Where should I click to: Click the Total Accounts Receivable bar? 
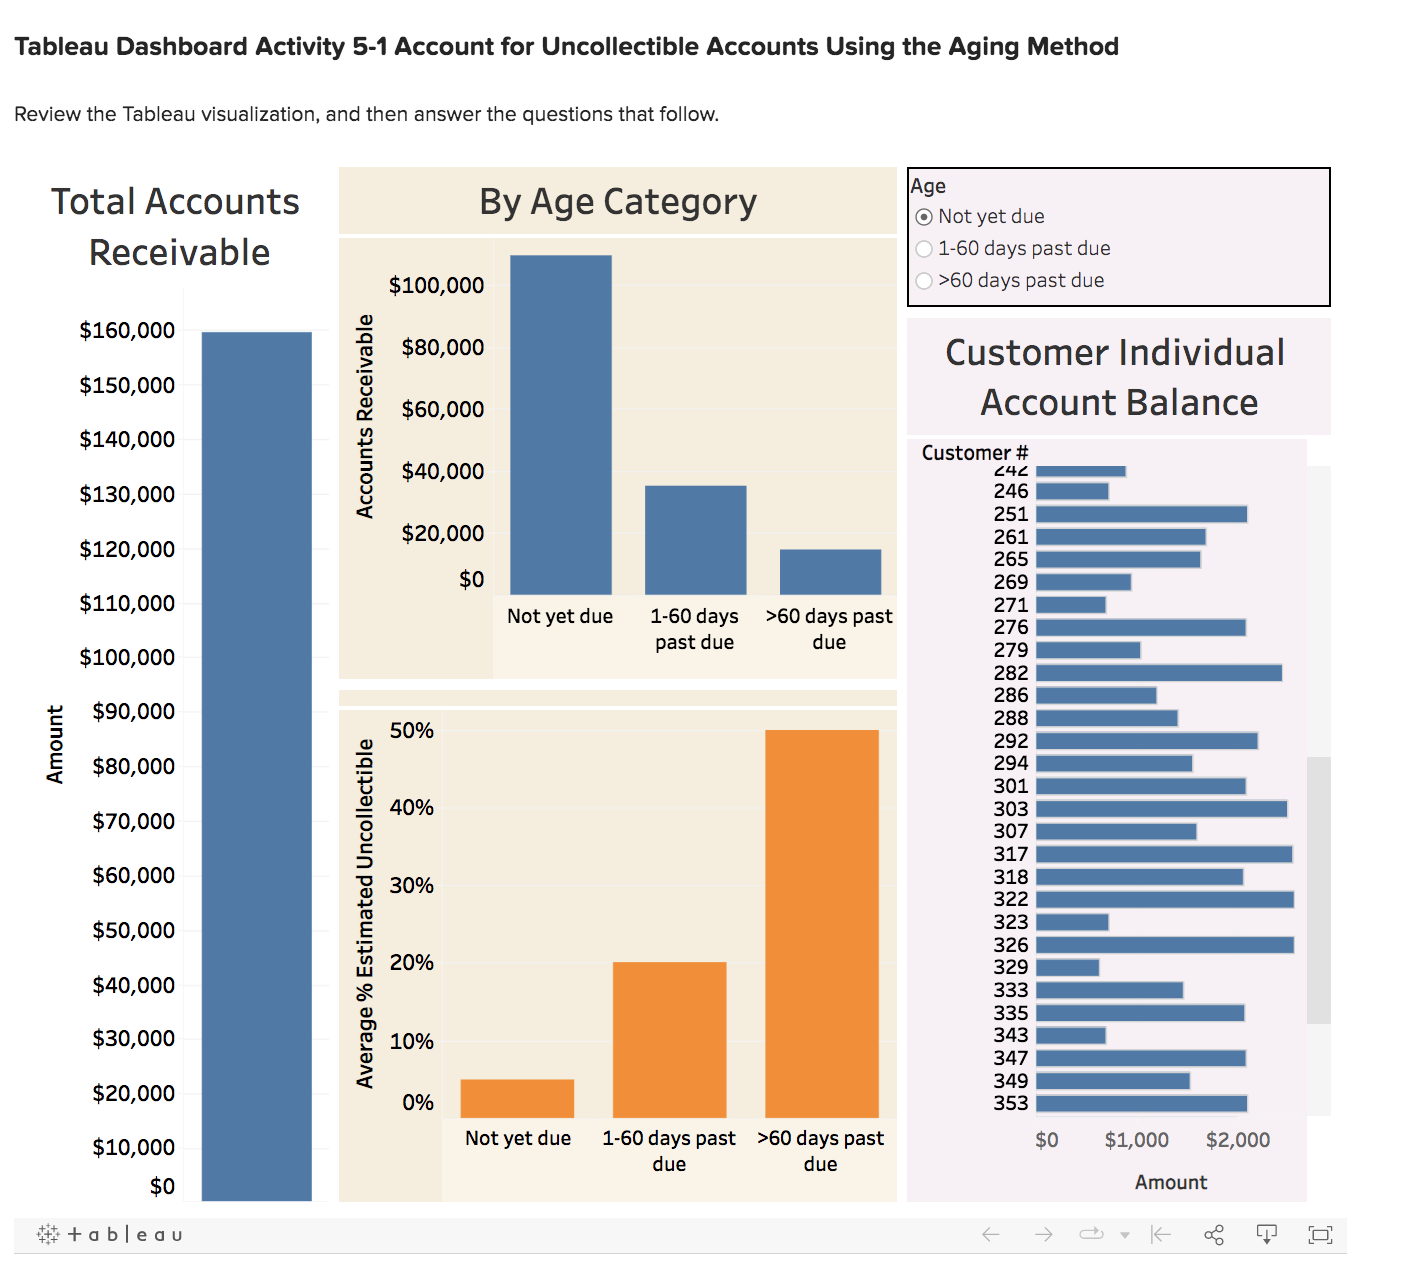[x=257, y=760]
